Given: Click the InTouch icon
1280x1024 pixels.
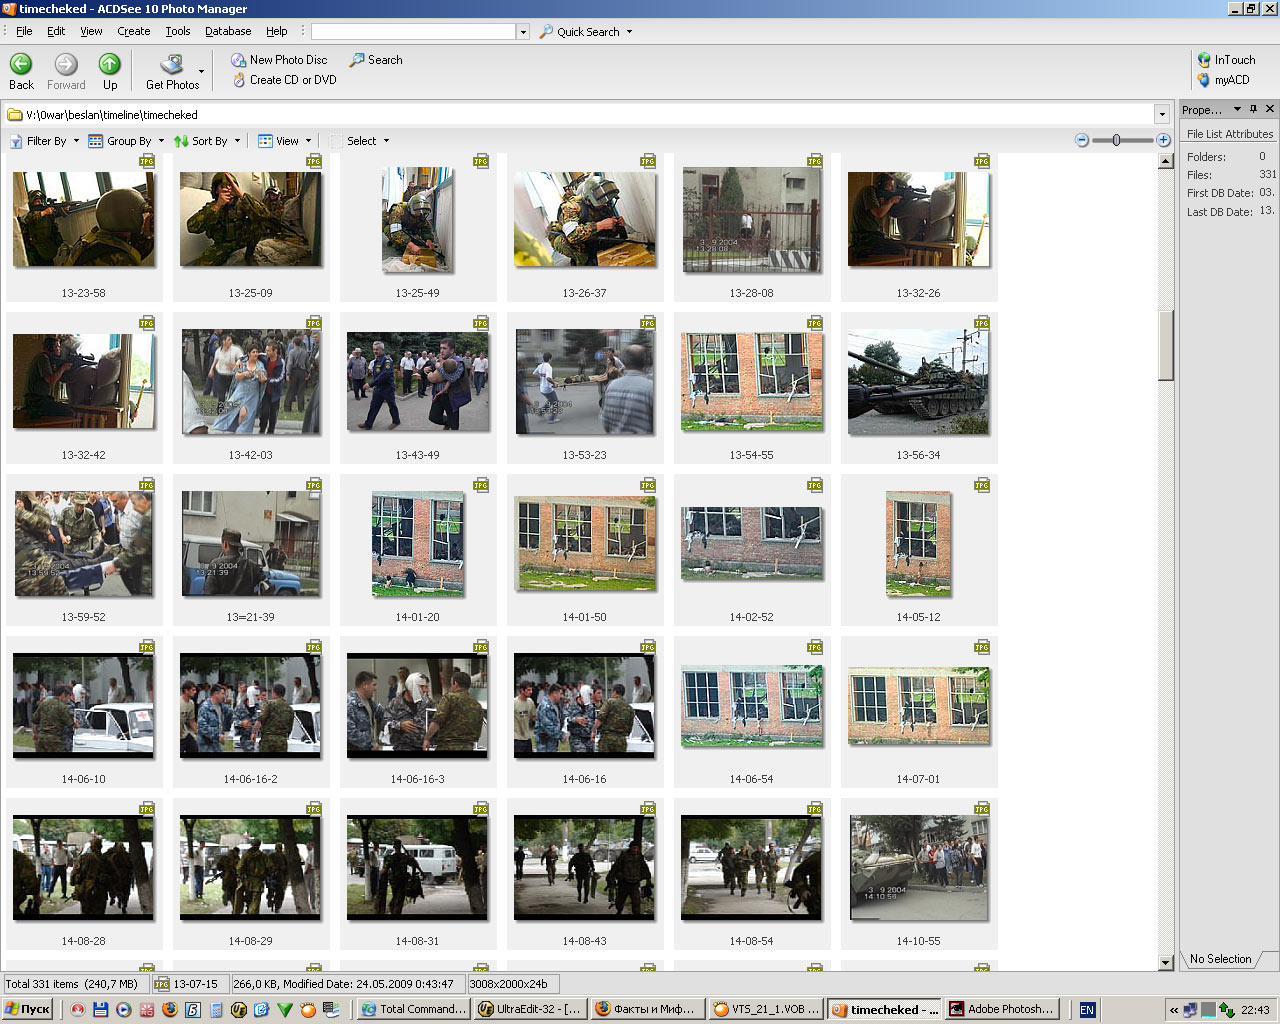Looking at the screenshot, I should (1205, 60).
